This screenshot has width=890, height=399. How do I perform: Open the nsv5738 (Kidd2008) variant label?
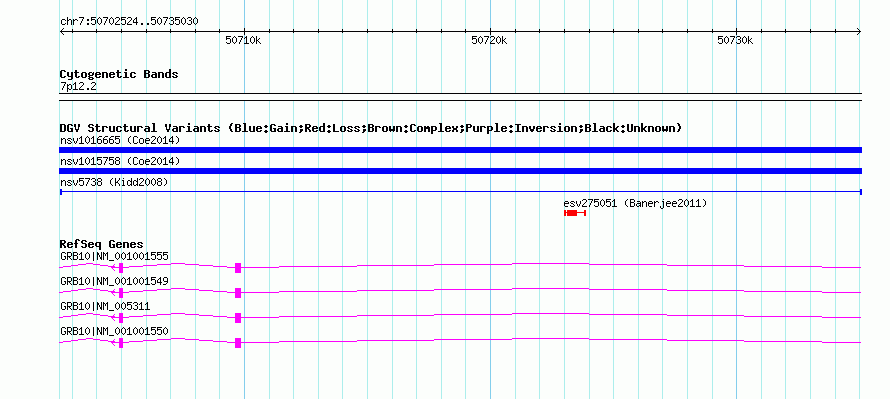[x=114, y=182]
